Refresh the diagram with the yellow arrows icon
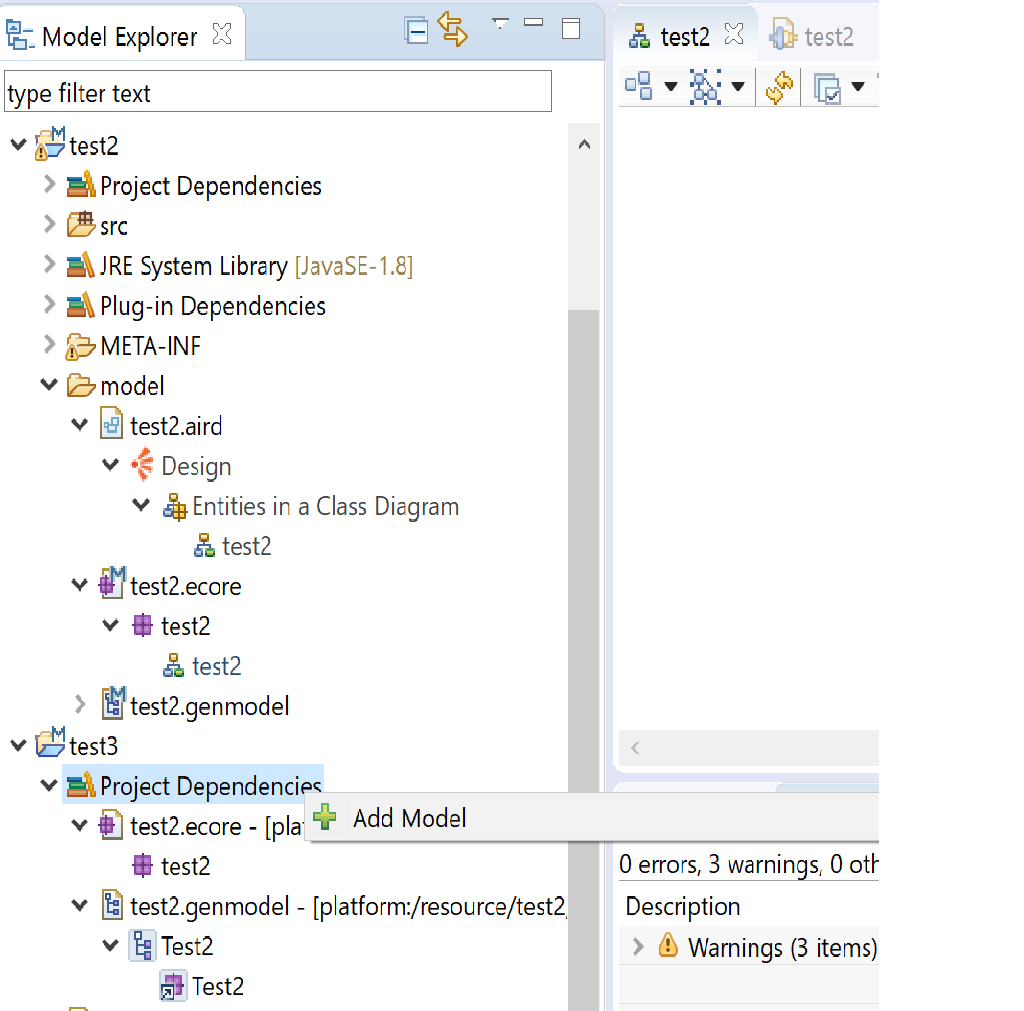The image size is (1024, 1011). coord(779,87)
